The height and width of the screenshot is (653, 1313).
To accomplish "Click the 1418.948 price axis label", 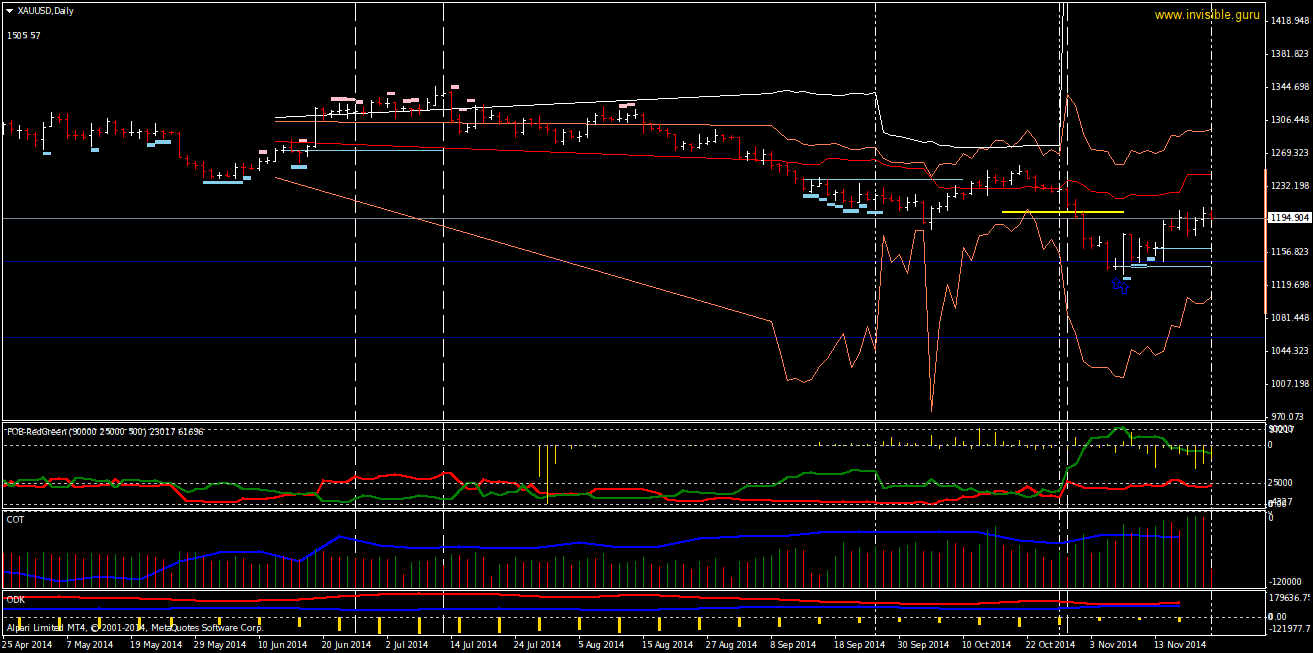I will click(1290, 21).
